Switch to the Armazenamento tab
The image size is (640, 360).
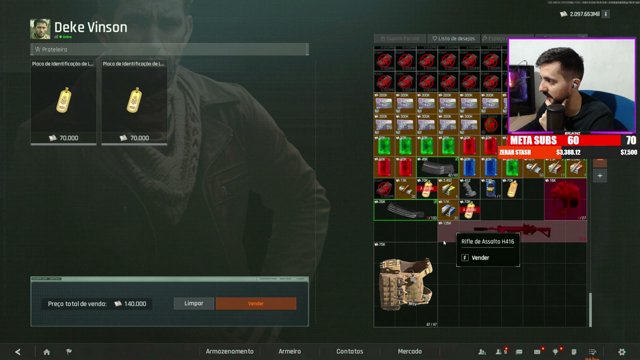pyautogui.click(x=229, y=351)
